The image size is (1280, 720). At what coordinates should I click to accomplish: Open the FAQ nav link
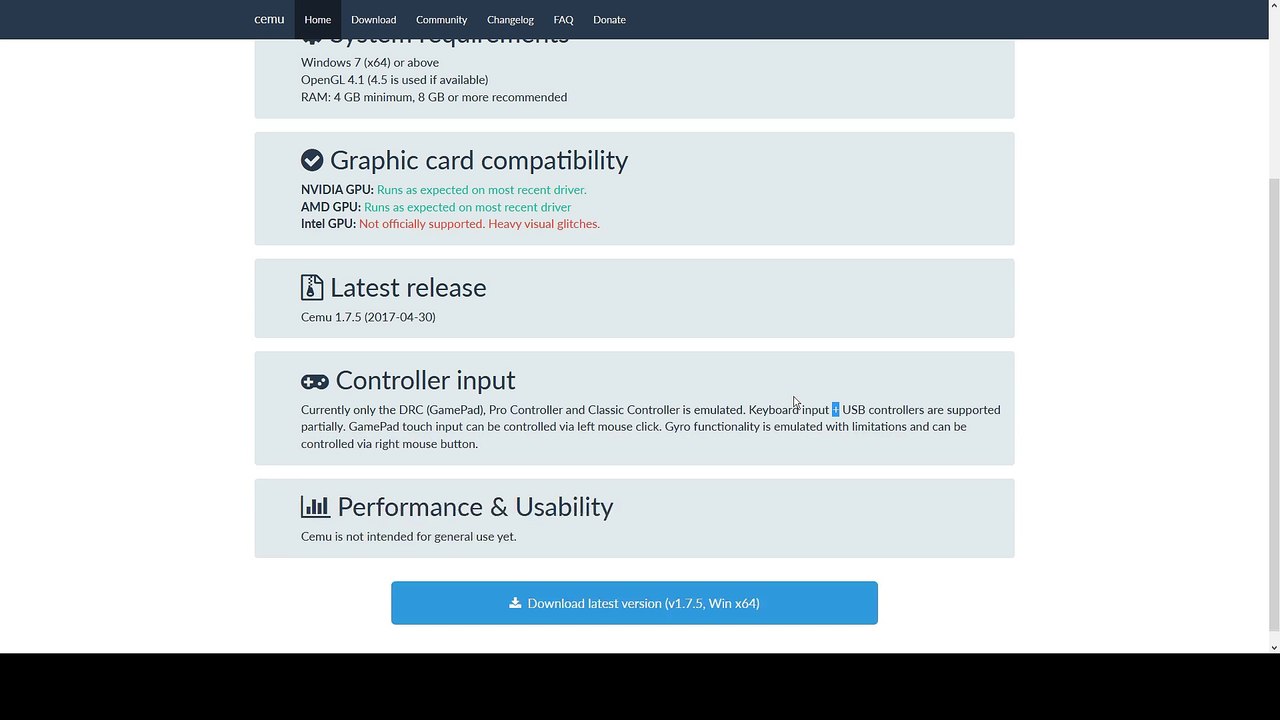pos(563,19)
